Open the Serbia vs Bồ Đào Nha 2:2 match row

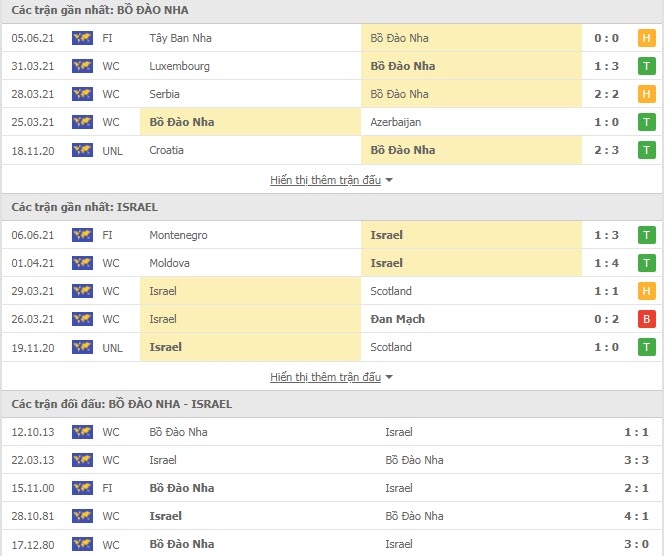click(x=332, y=94)
